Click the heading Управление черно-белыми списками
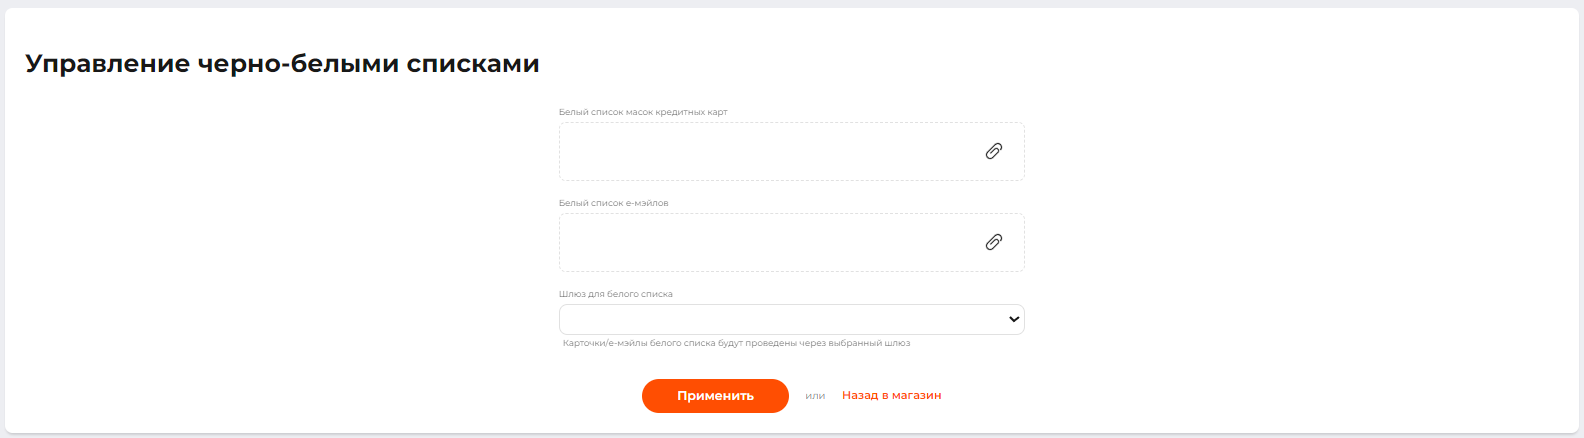 tap(282, 64)
